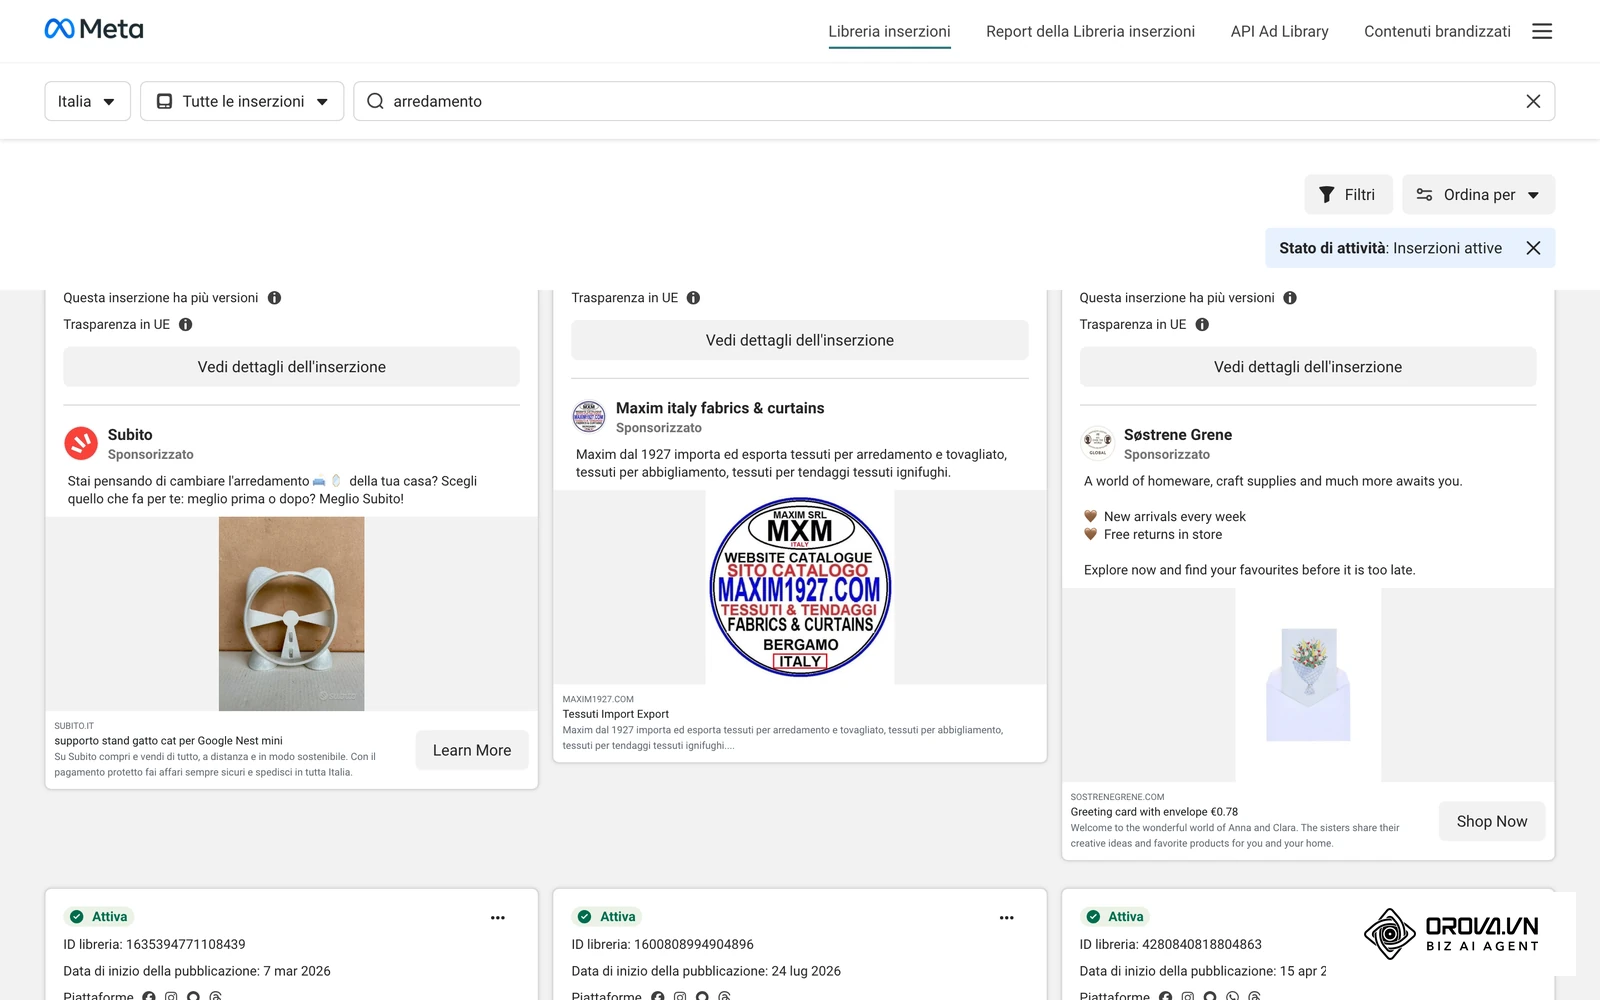Open options menu for ad 1600808994904896
This screenshot has height=1000, width=1600.
point(1006,917)
